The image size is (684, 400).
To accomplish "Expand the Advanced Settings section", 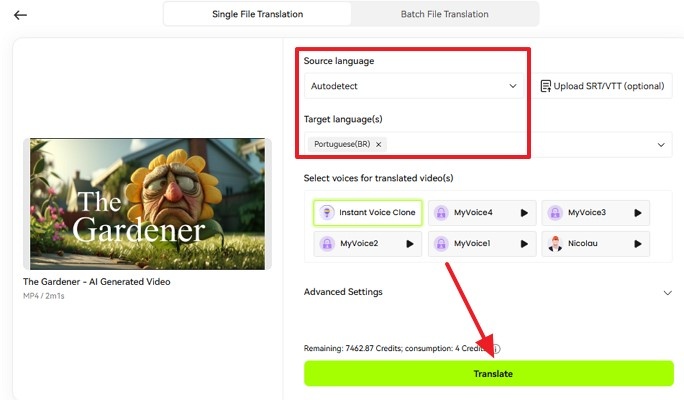I will pos(488,292).
